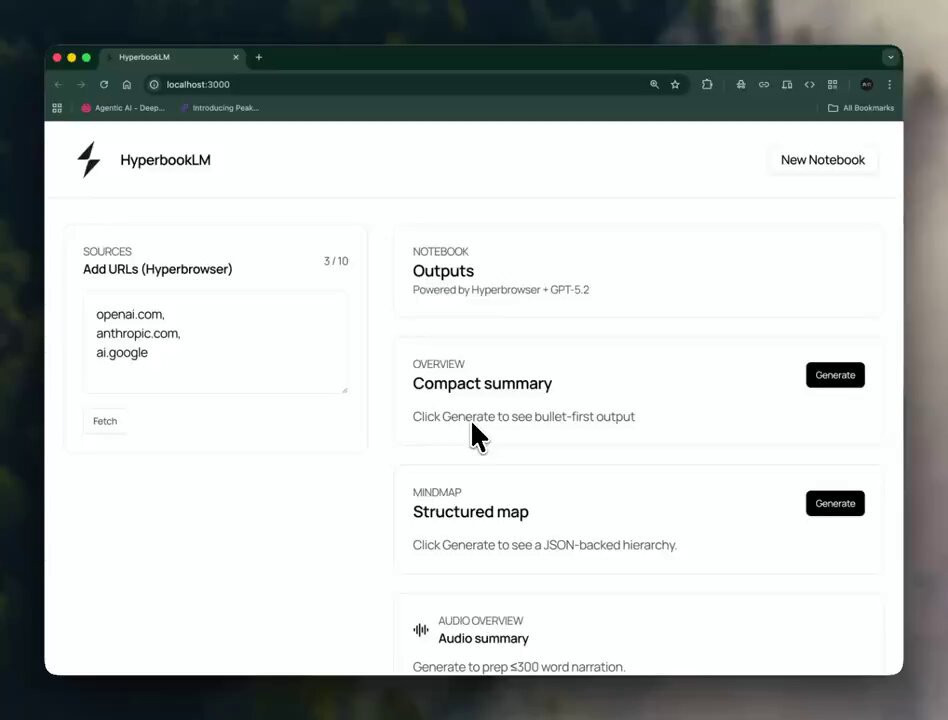This screenshot has height=720, width=948.
Task: Click the Audio summary waveform icon
Action: point(421,630)
